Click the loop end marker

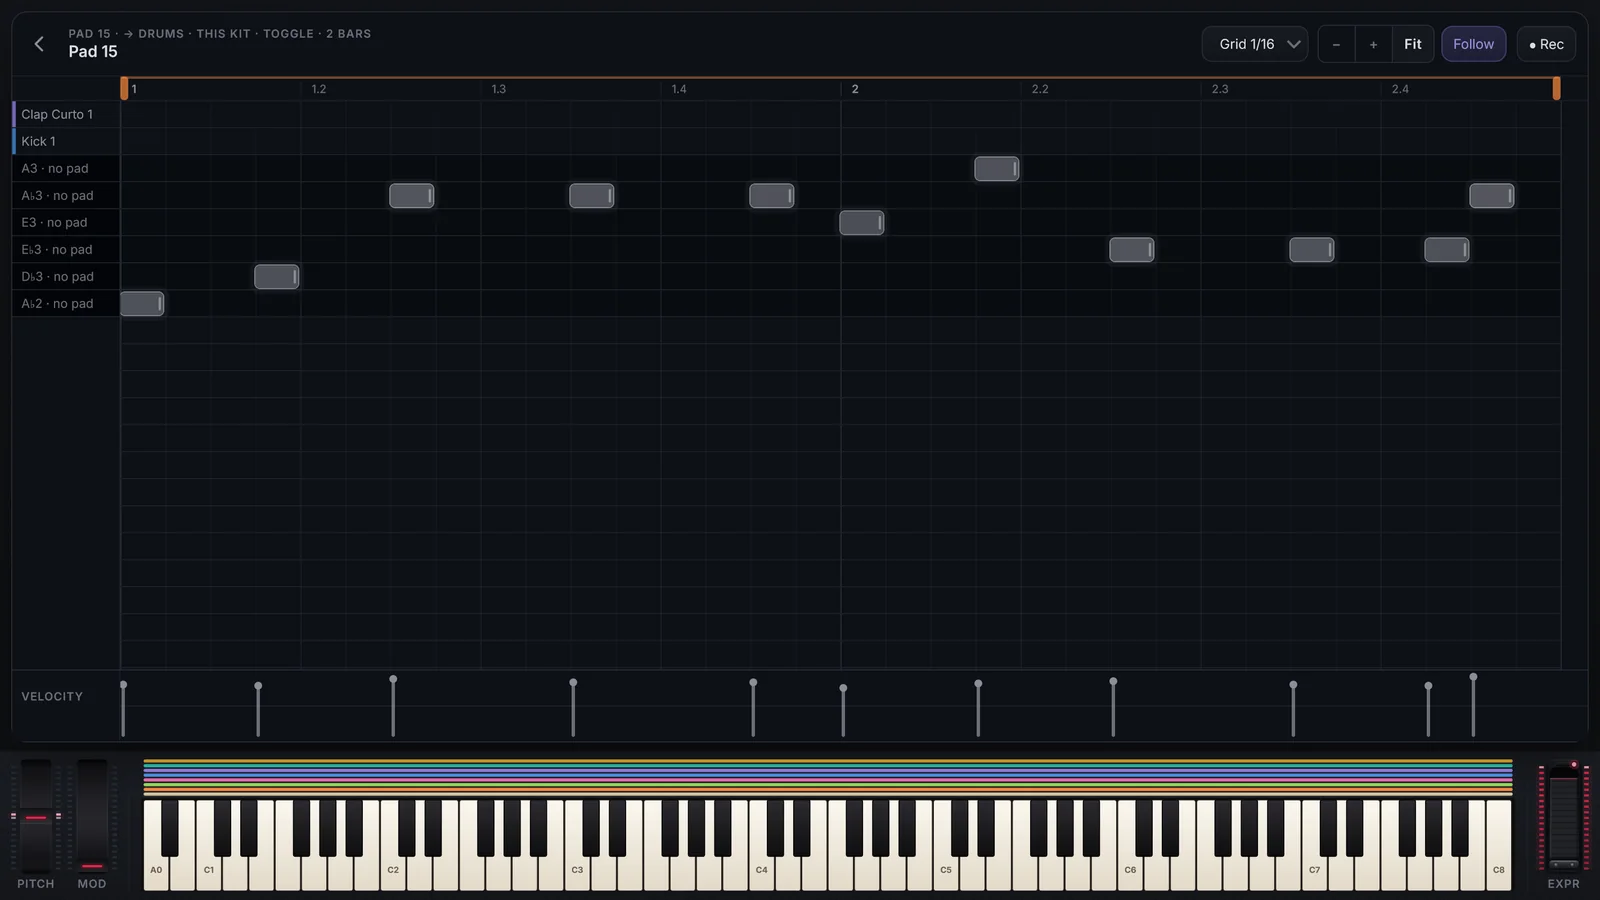click(x=1556, y=88)
